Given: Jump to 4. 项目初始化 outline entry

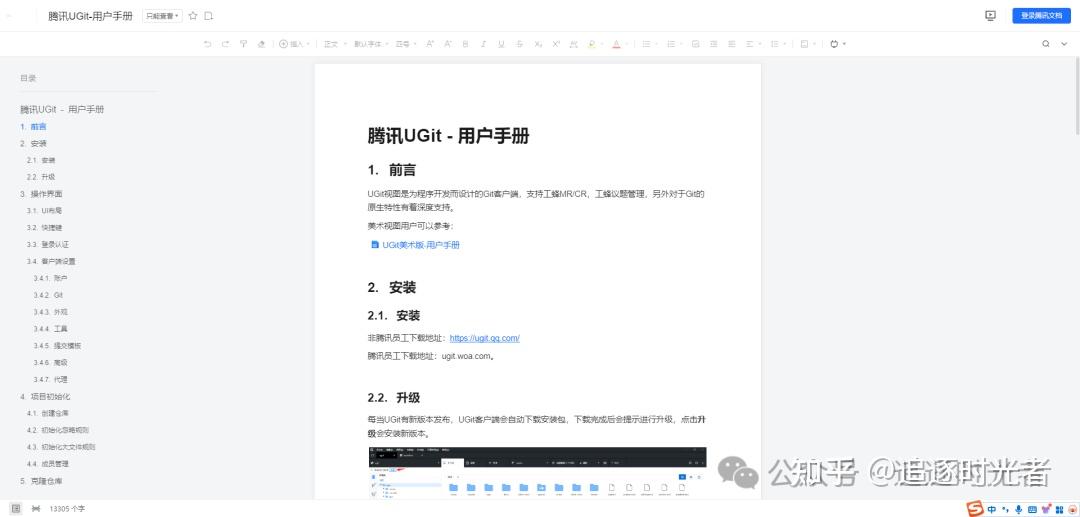Looking at the screenshot, I should (x=45, y=397).
